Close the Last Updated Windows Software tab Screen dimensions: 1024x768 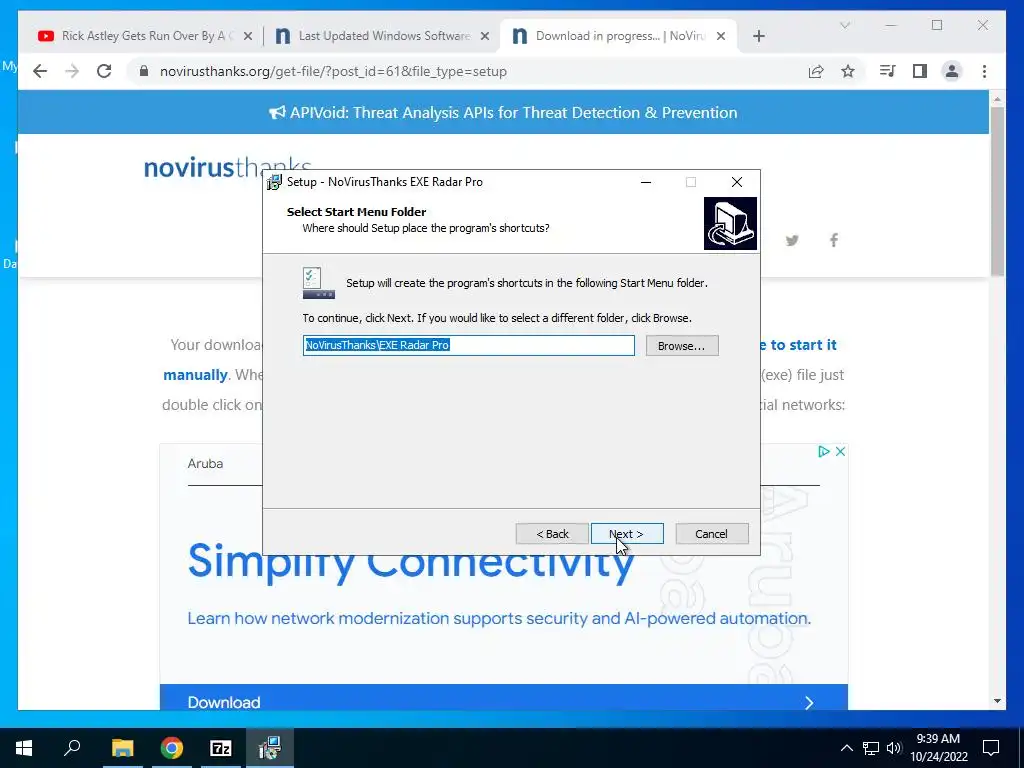click(x=485, y=36)
